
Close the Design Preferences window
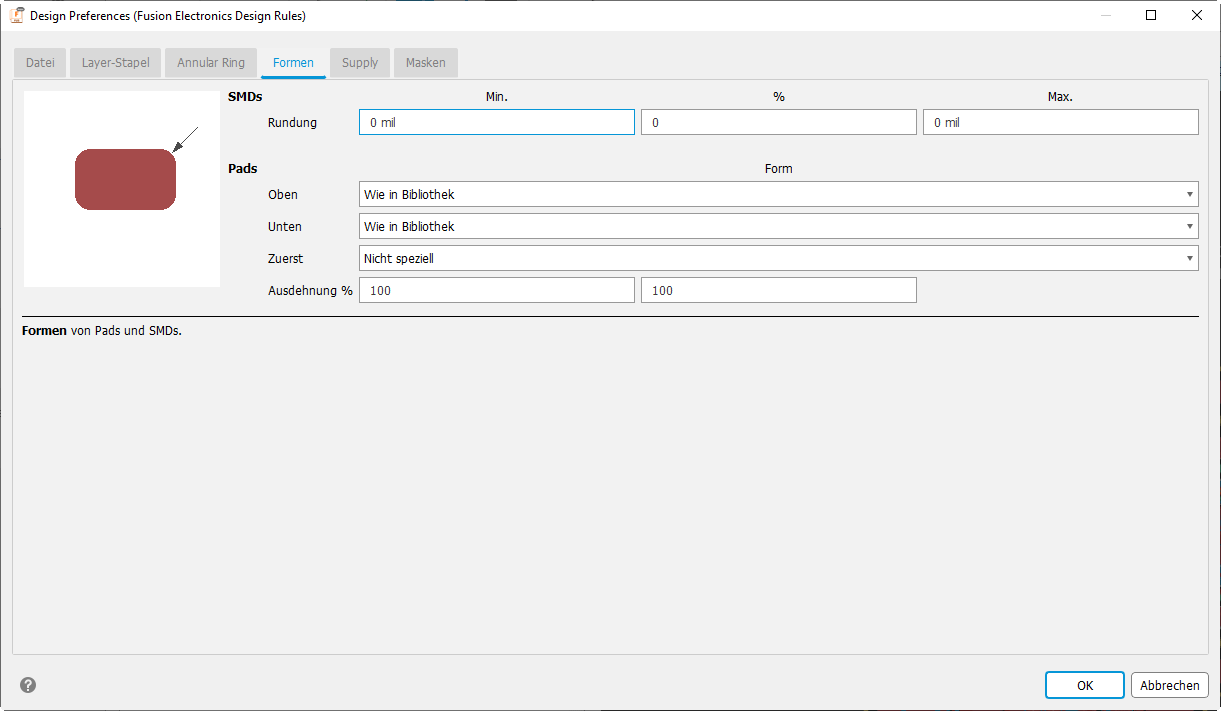[1197, 15]
